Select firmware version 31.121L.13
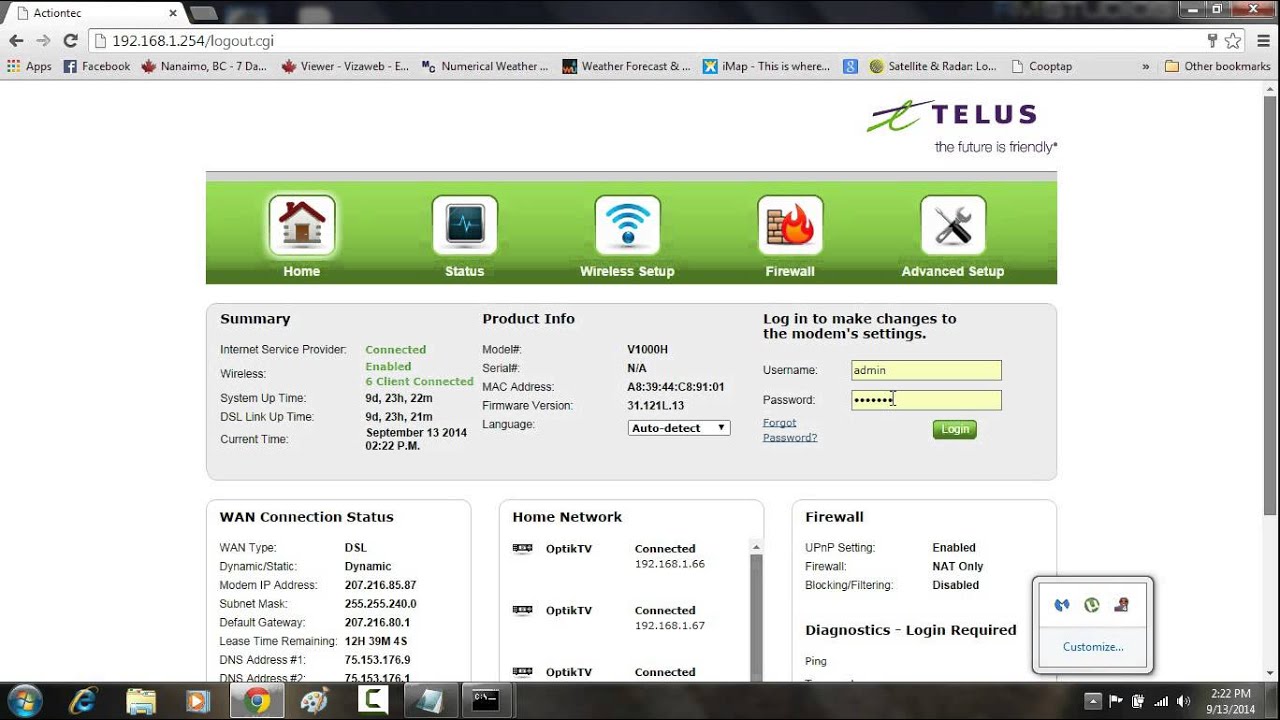The image size is (1280, 720). pos(656,406)
